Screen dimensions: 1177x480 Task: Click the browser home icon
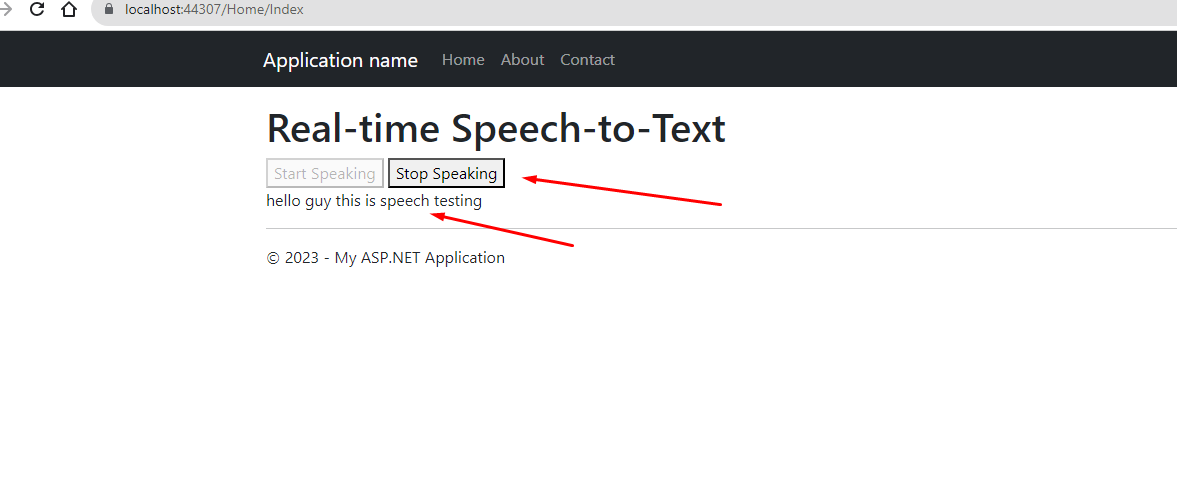pyautogui.click(x=68, y=10)
